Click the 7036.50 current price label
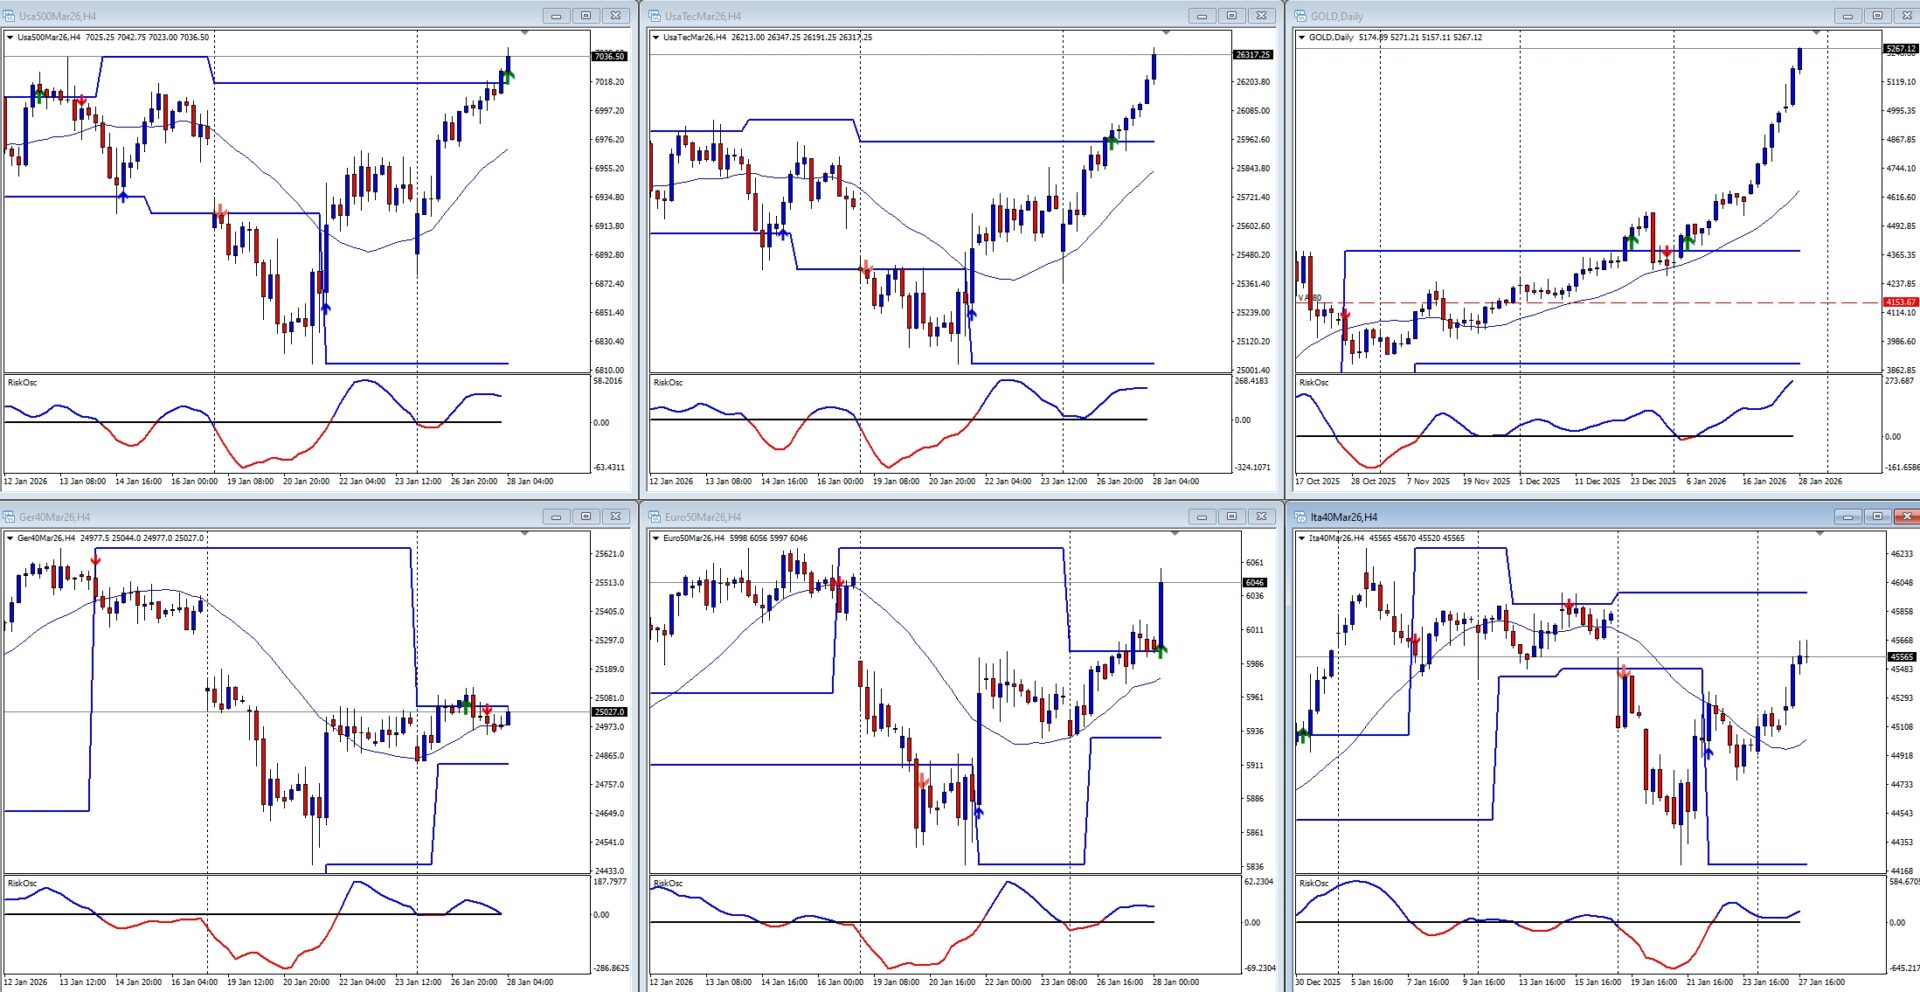 pyautogui.click(x=609, y=56)
